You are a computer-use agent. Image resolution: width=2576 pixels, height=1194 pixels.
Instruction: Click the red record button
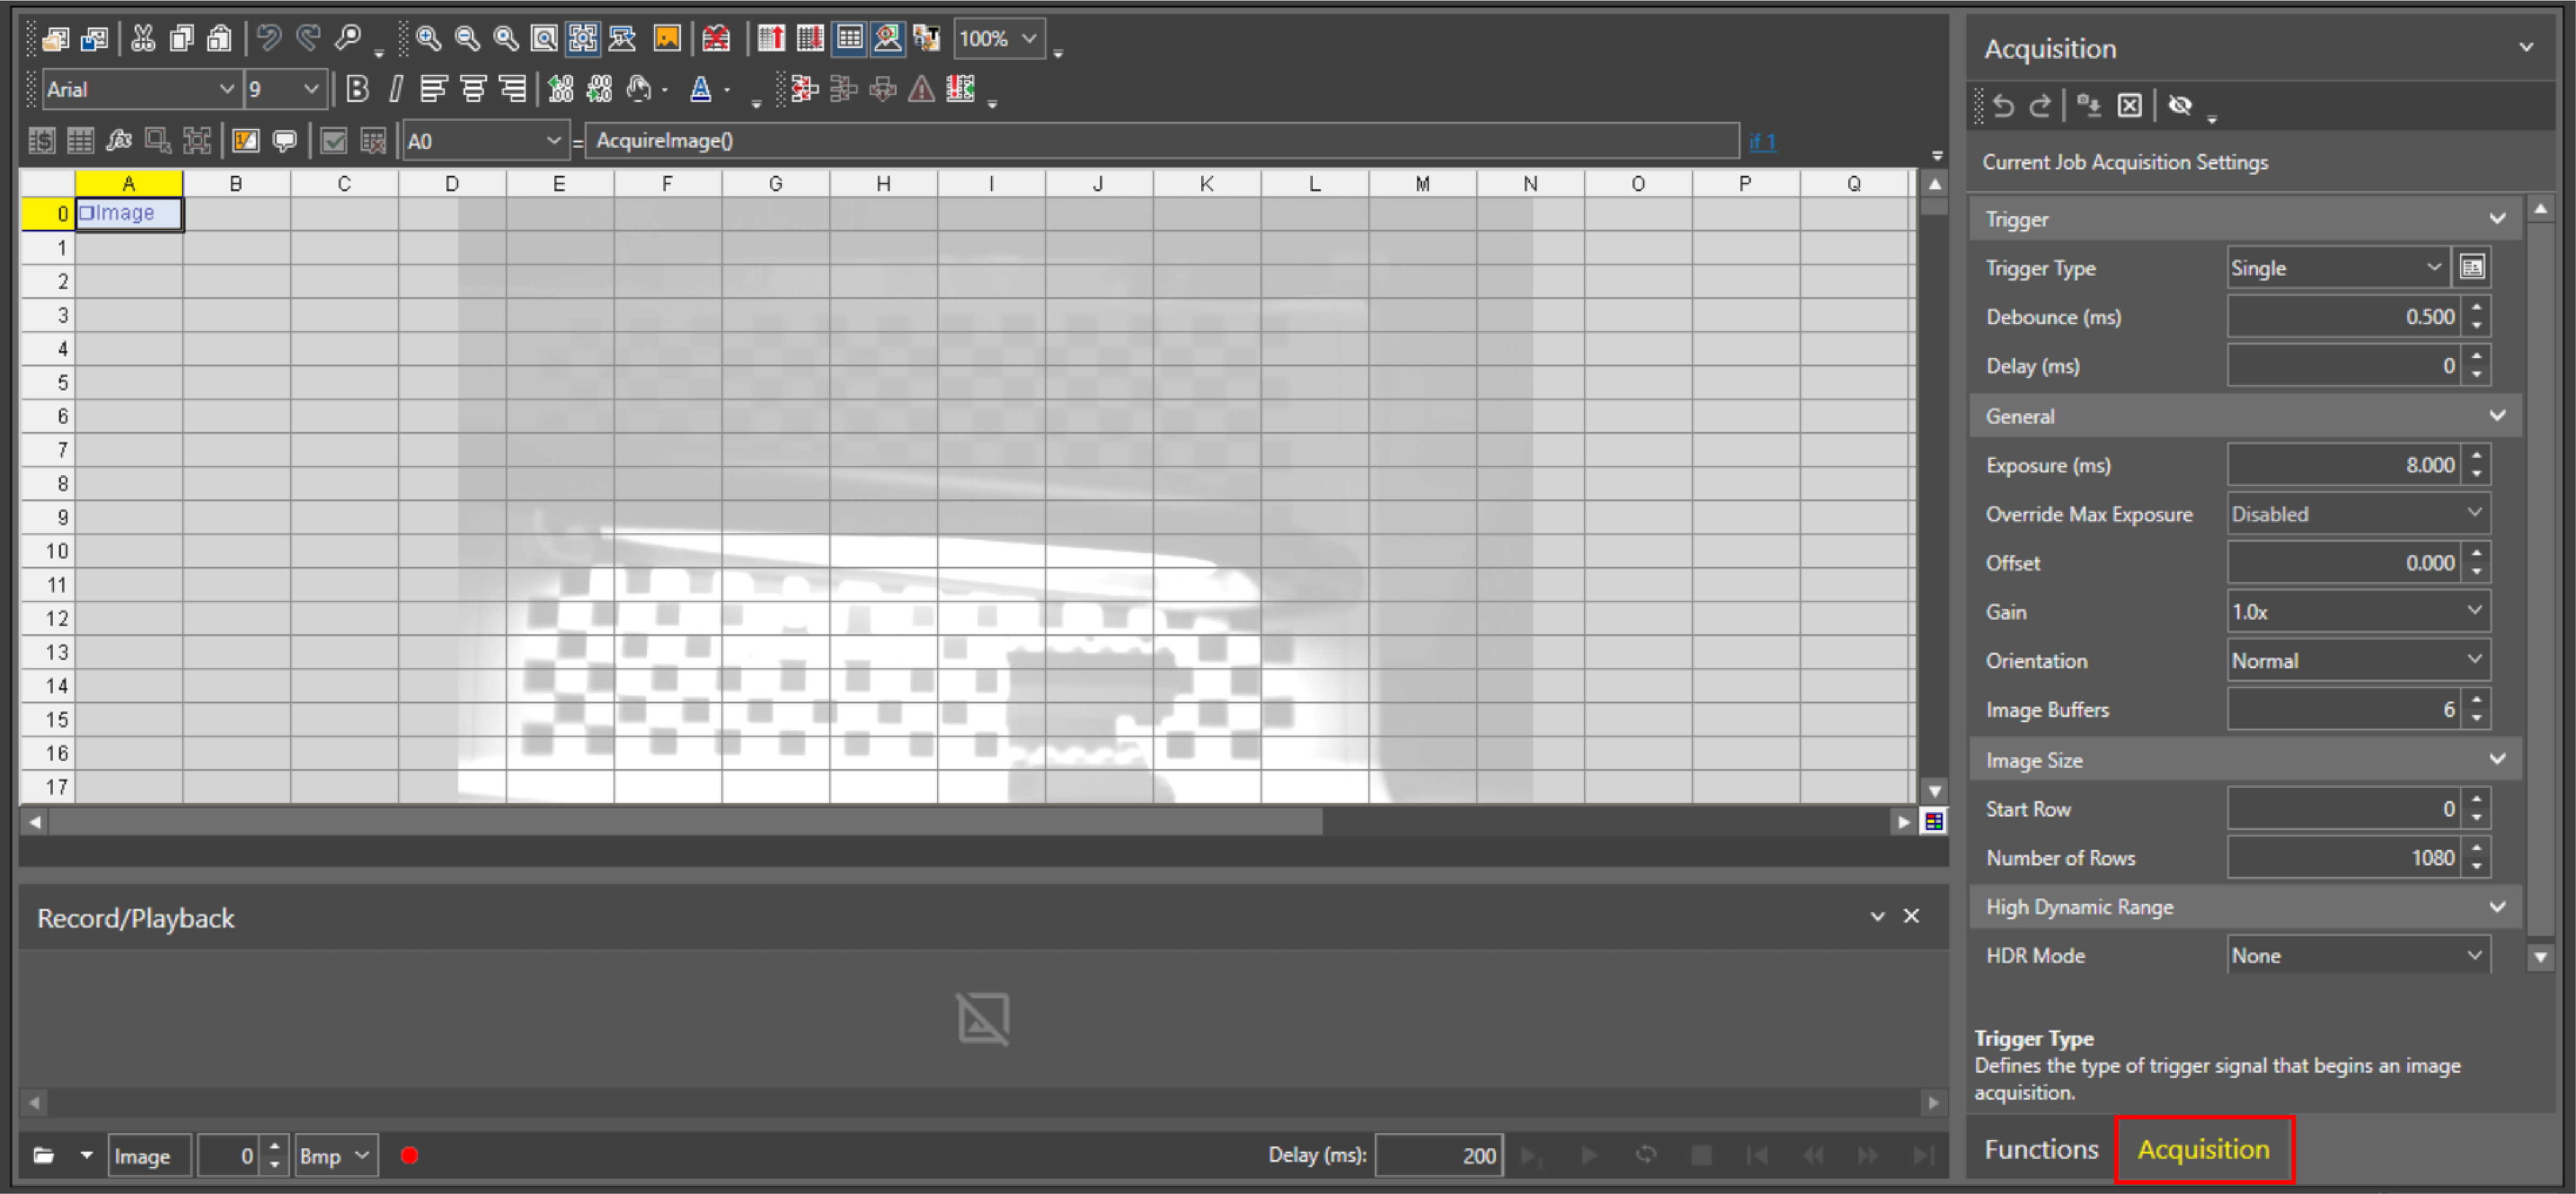[x=409, y=1156]
